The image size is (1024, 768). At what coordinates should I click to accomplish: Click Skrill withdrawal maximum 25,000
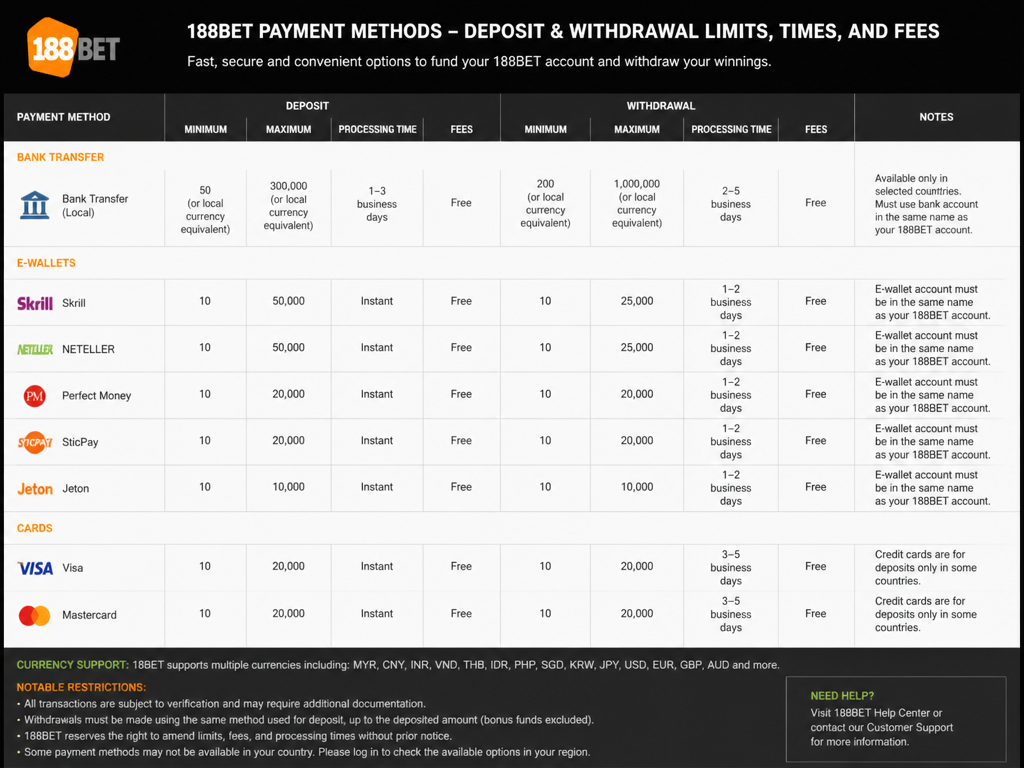coord(637,301)
